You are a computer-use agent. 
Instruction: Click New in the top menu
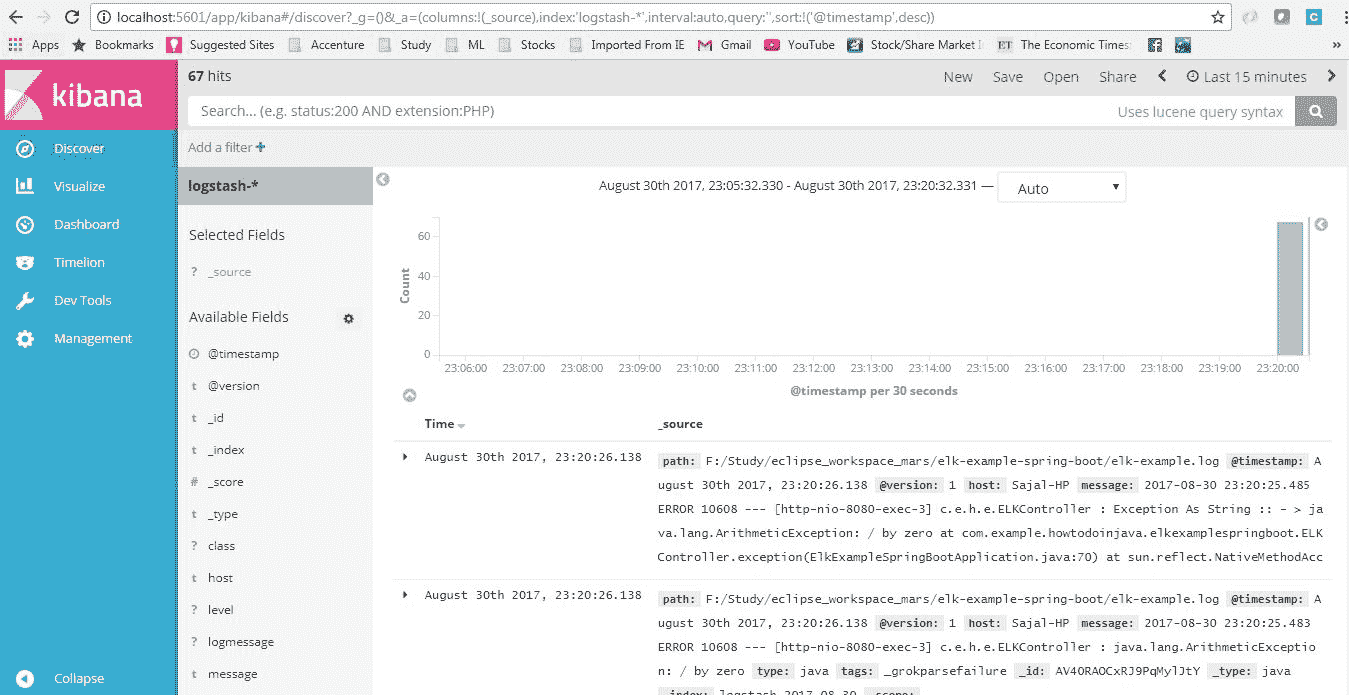click(x=958, y=77)
